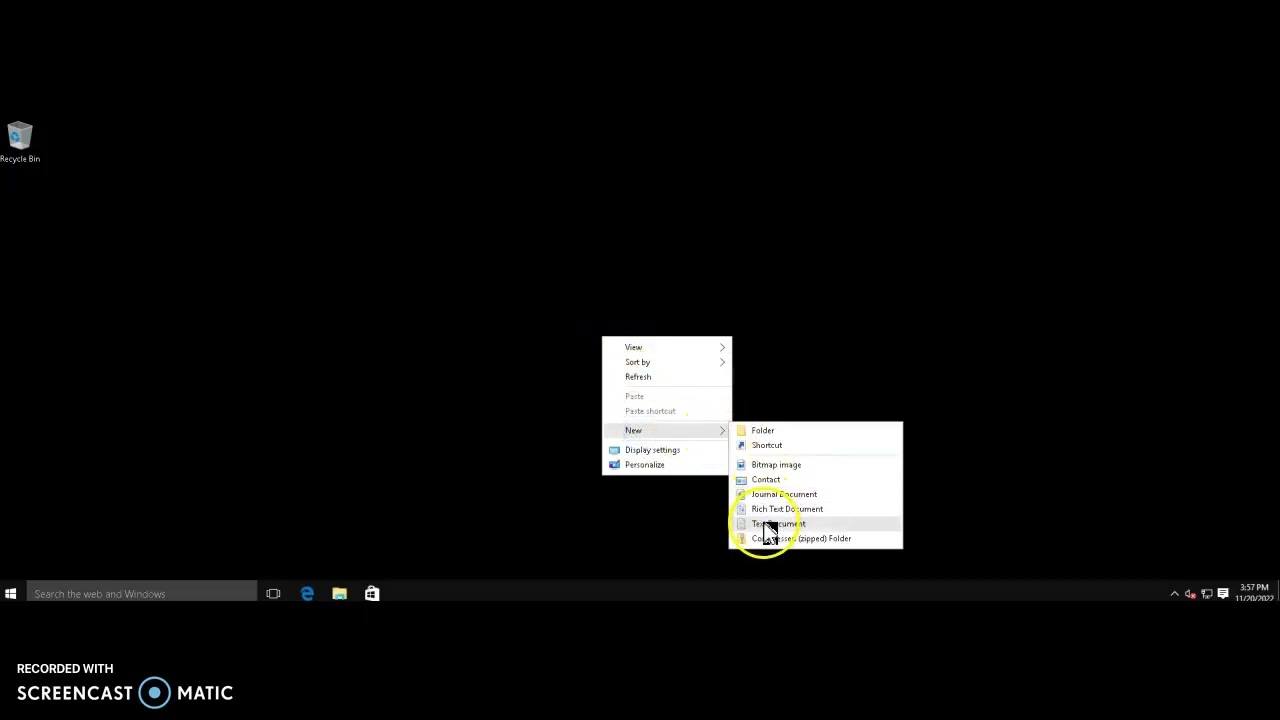This screenshot has width=1280, height=720.
Task: Open the network status tray icon
Action: pos(1206,594)
